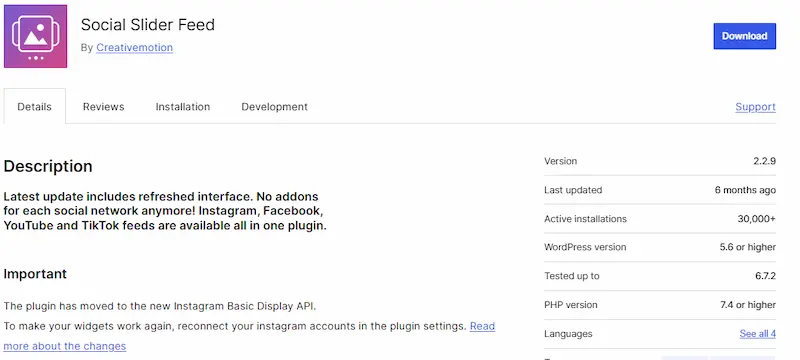Click the plugin title 'Social Slider Feed'
The height and width of the screenshot is (360, 800).
148,24
